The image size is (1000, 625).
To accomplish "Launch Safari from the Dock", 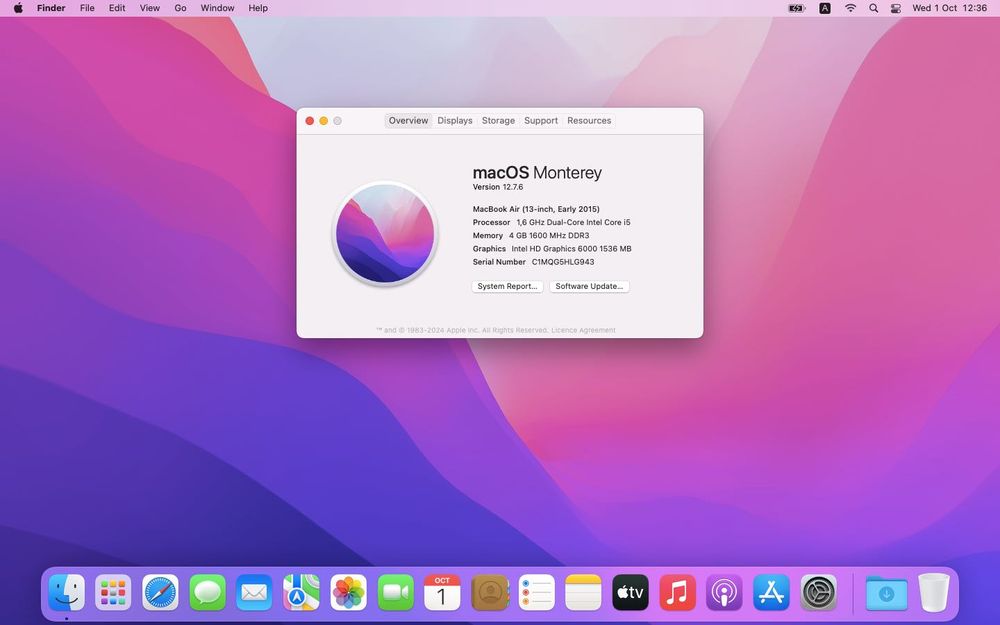I will coord(160,592).
